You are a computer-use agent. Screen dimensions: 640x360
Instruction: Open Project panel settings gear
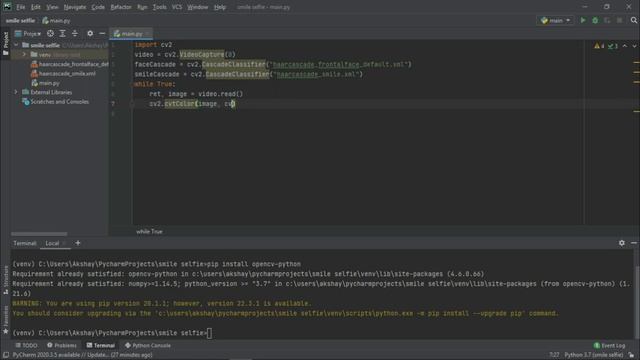pyautogui.click(x=90, y=33)
